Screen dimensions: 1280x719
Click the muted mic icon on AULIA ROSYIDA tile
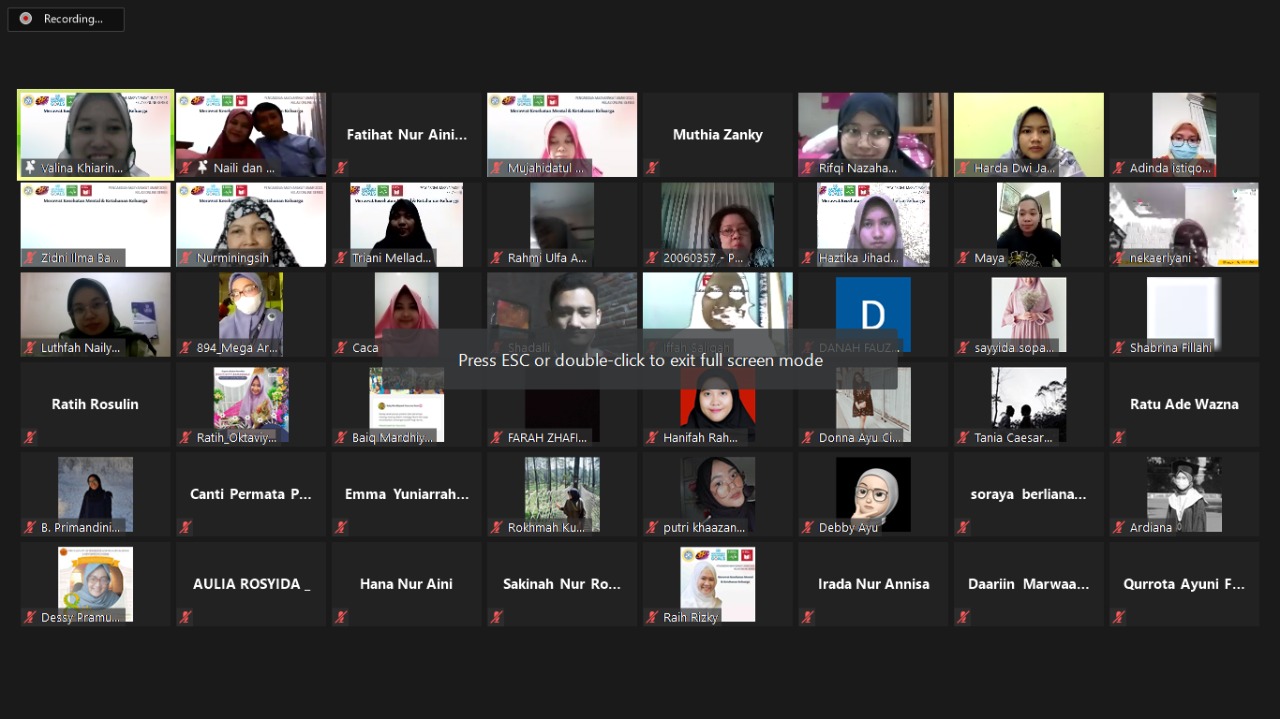coord(186,618)
